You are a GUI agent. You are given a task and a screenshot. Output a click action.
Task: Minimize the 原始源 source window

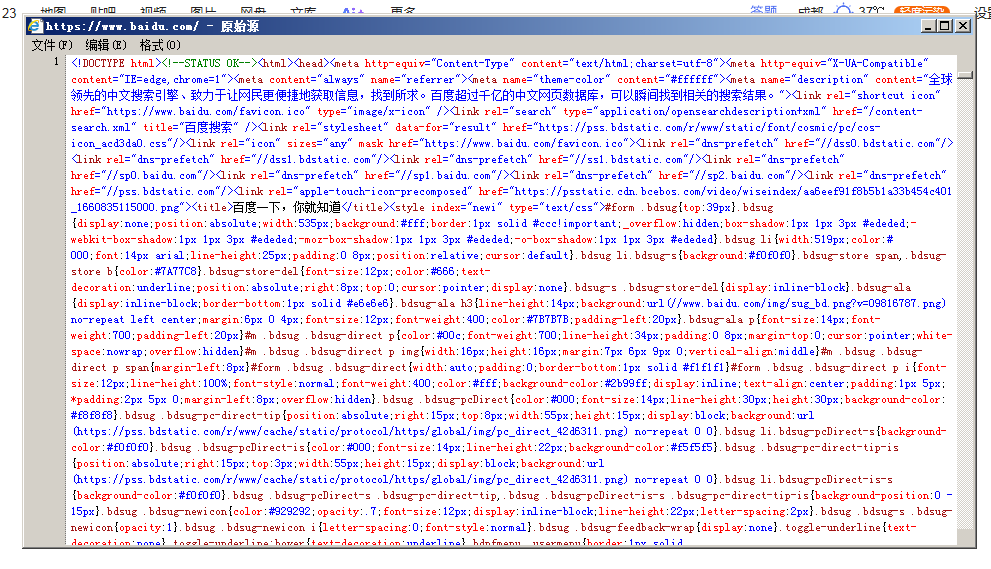pos(928,26)
